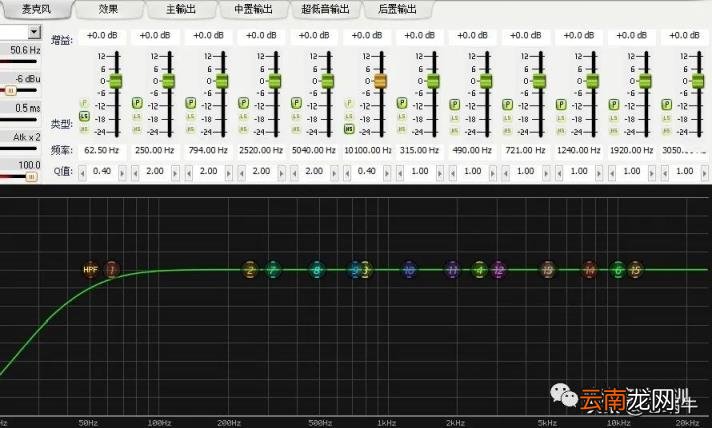Decrease Q value of 5040.00 Hz band
Viewport: 712px width, 428px height.
point(294,173)
